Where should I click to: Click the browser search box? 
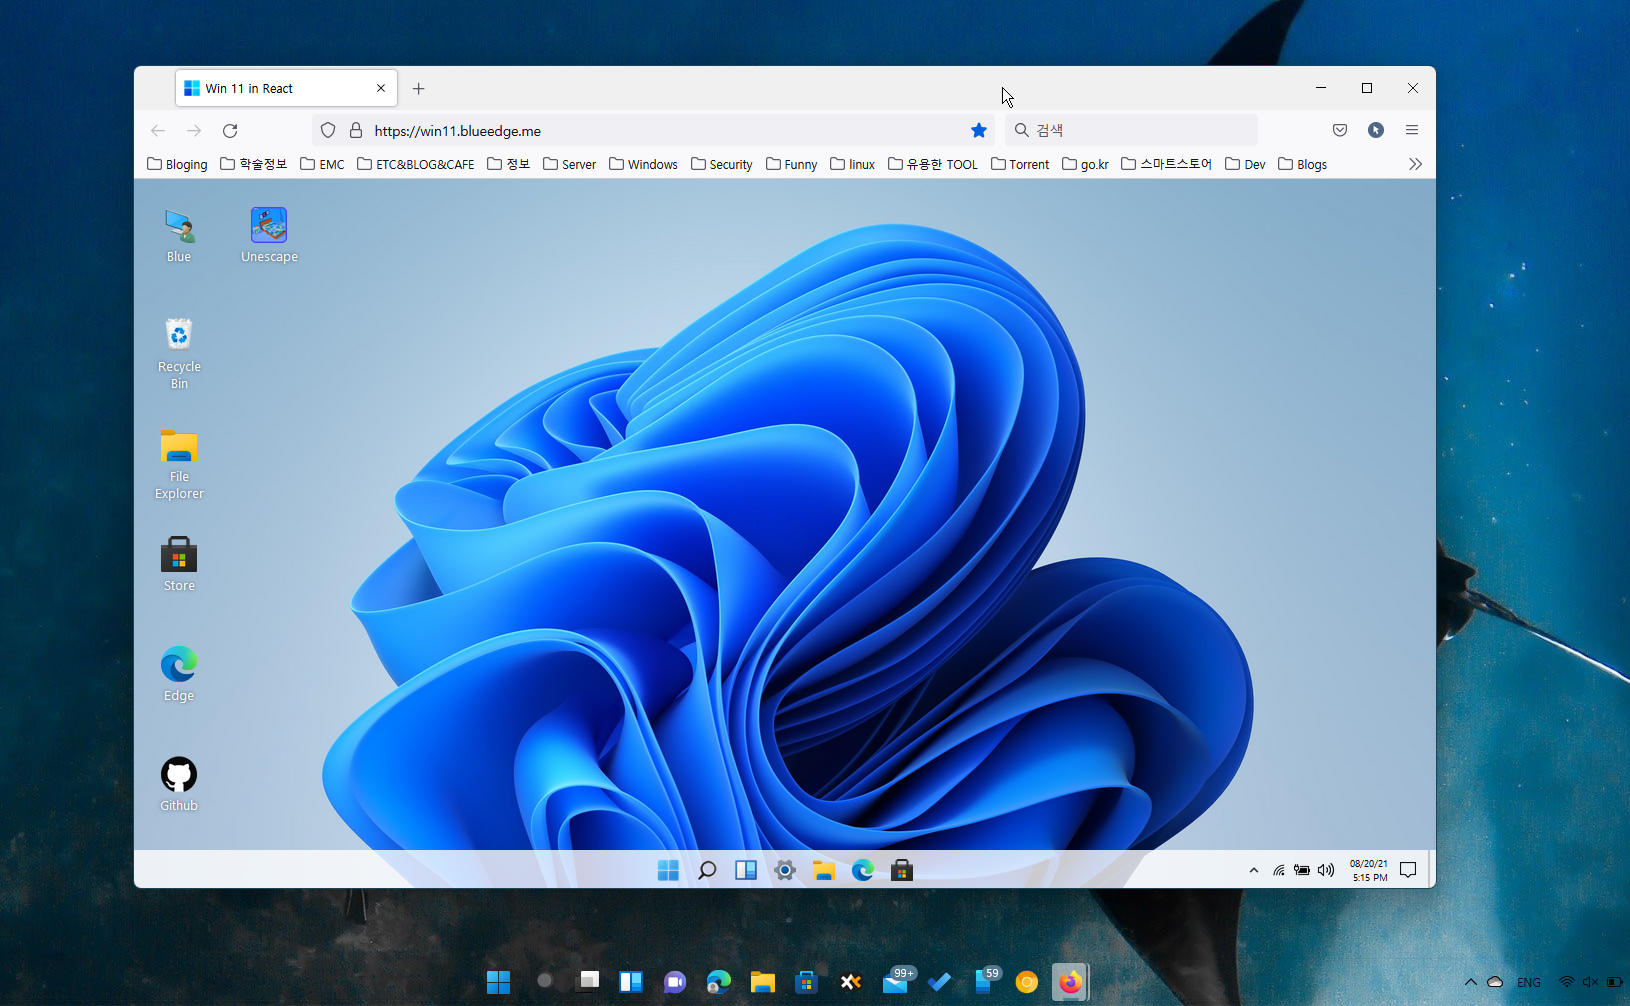1131,130
